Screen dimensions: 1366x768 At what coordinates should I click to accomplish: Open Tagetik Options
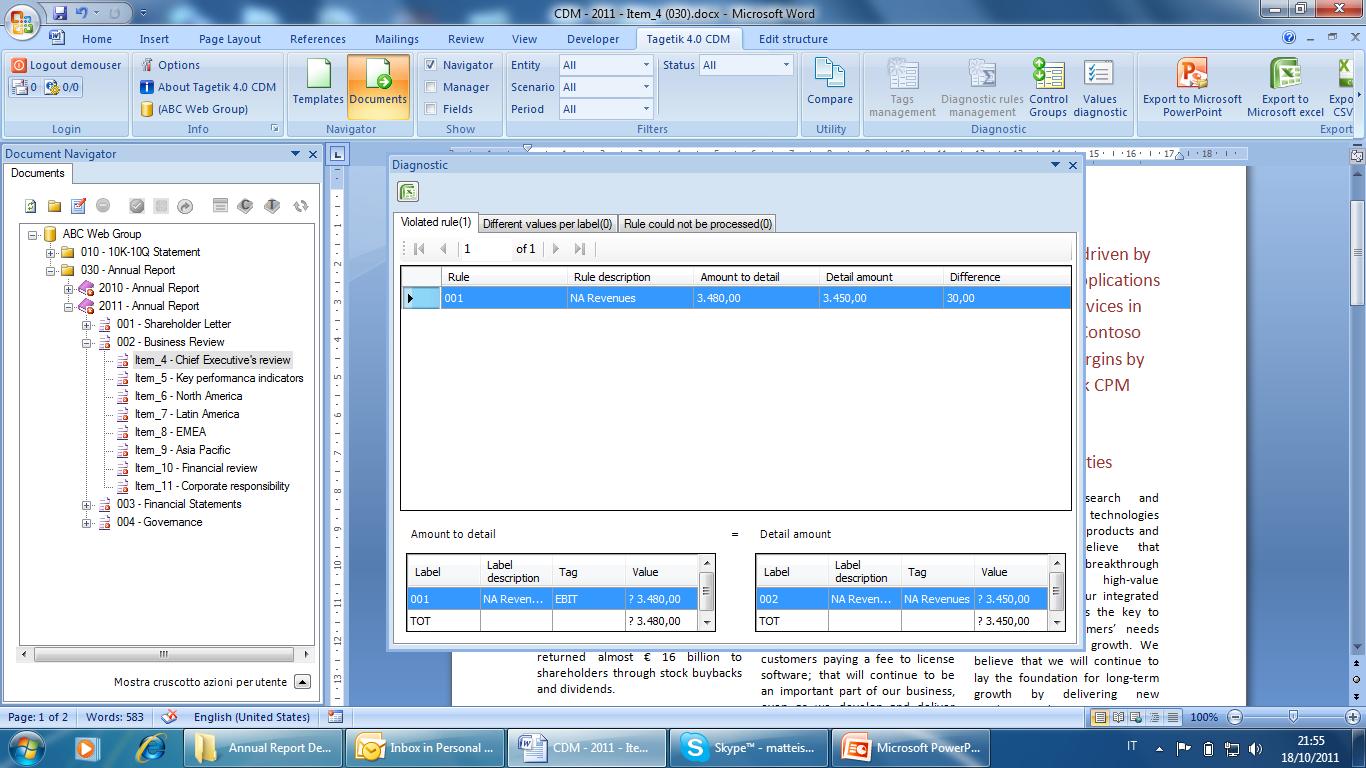click(169, 65)
